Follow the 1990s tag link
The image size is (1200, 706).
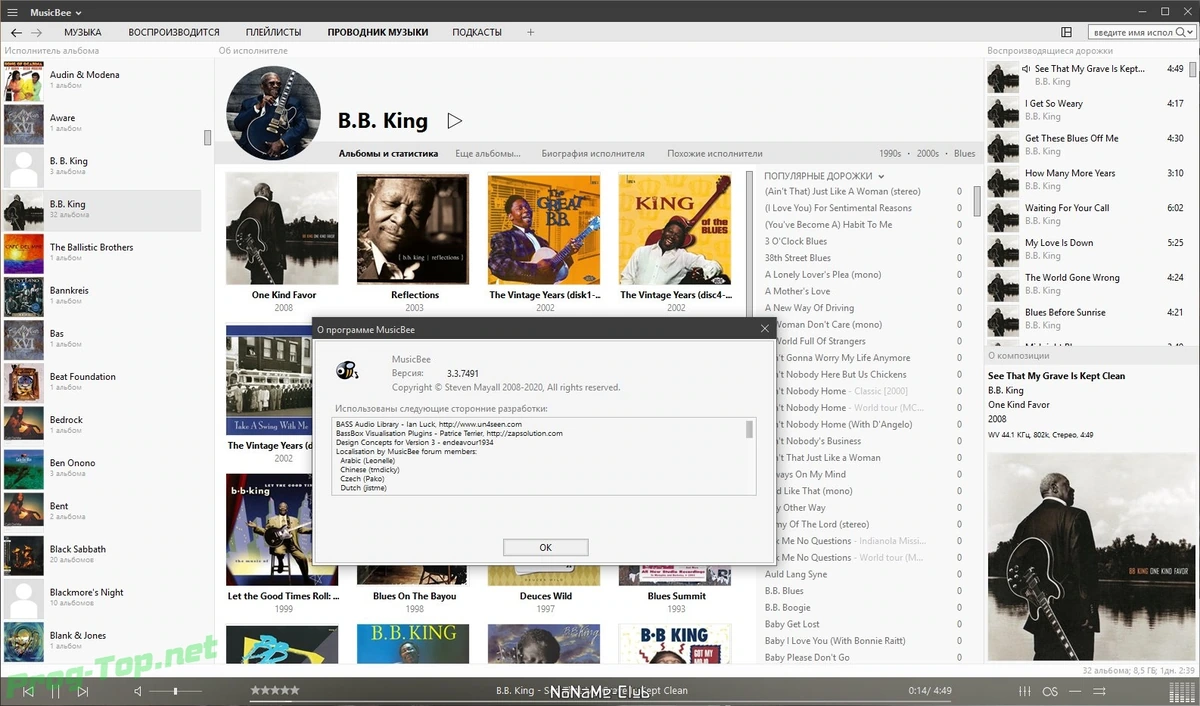click(x=890, y=154)
